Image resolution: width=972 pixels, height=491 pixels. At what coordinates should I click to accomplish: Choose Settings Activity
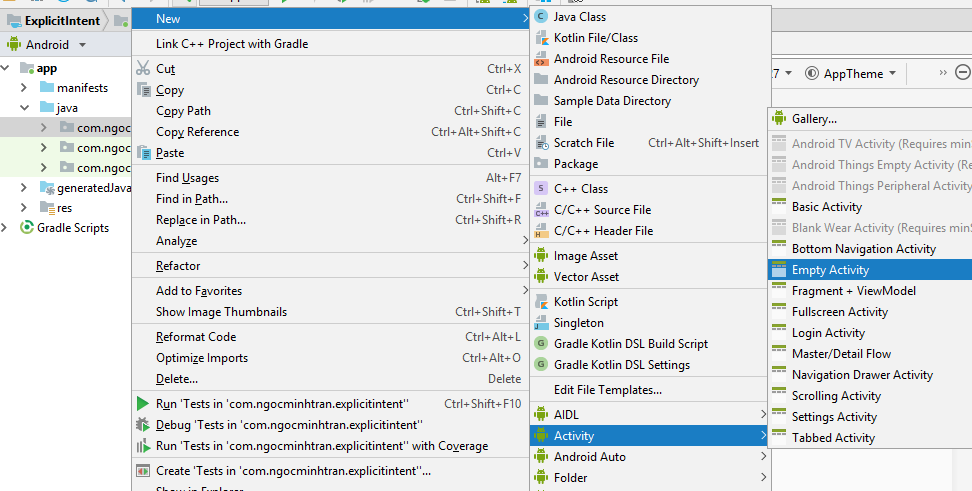[870, 417]
